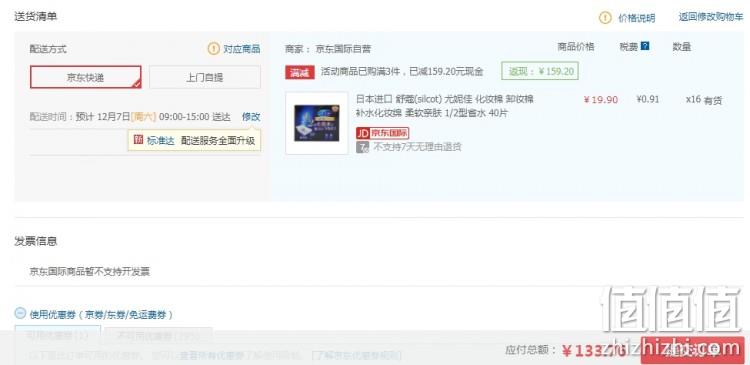
Task: Switch to the 可用优惠券 tab
Action: (58, 335)
